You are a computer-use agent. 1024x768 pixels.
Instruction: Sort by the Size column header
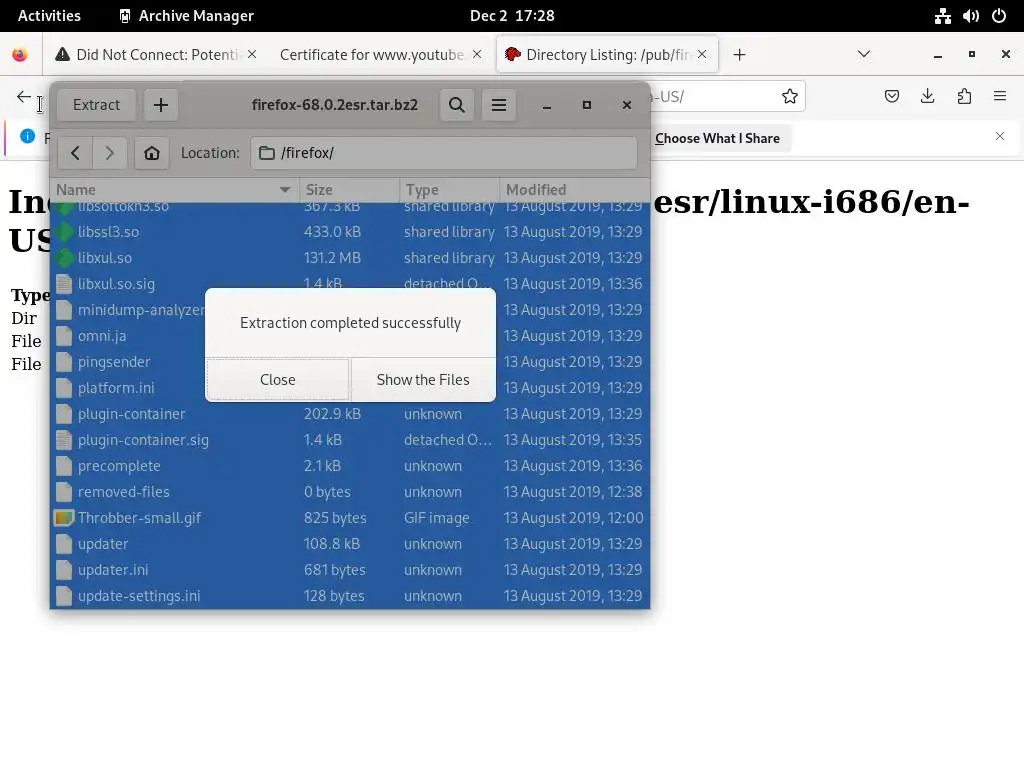tap(349, 189)
